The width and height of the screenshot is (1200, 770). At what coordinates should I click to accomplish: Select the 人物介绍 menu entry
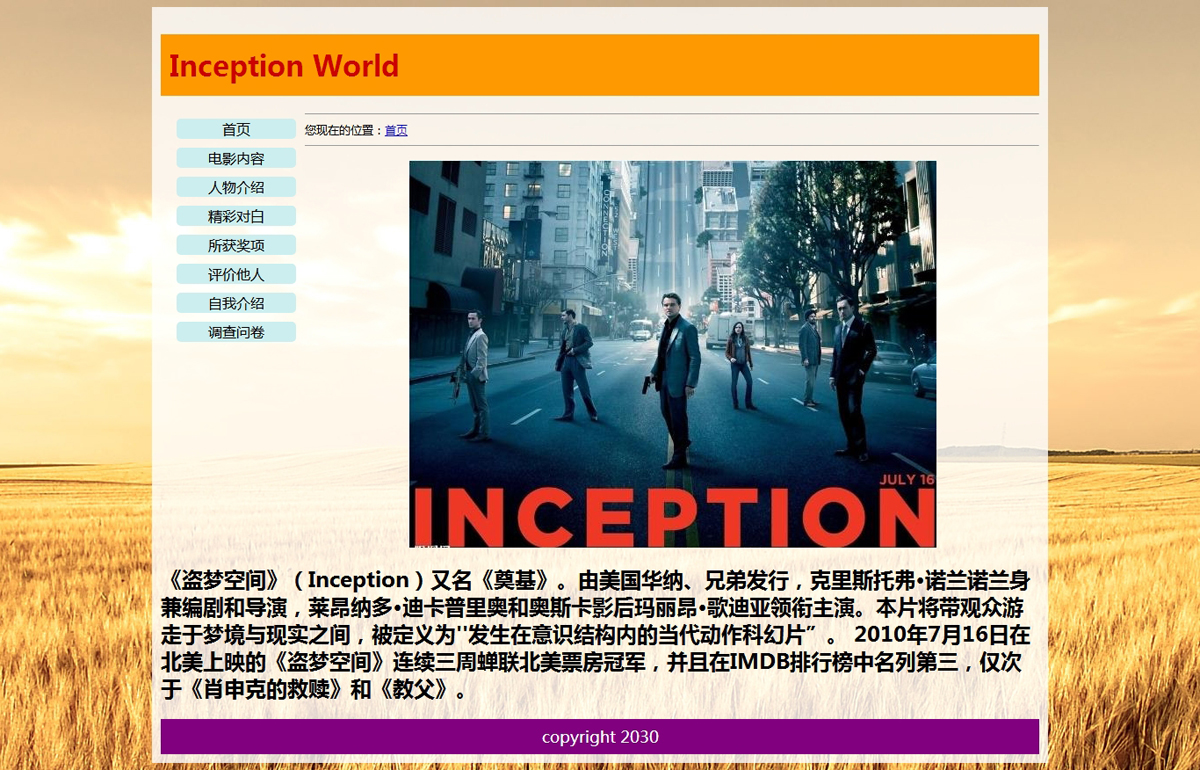(x=236, y=187)
